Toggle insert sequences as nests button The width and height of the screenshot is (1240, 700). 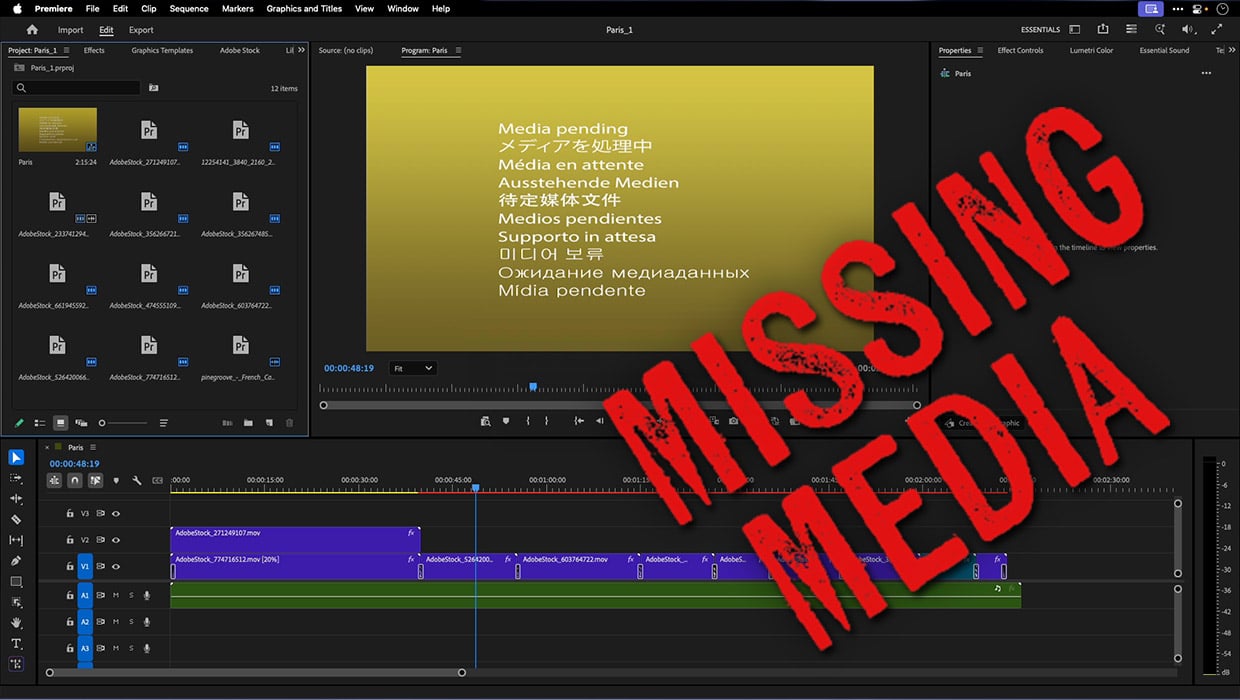pyautogui.click(x=54, y=480)
